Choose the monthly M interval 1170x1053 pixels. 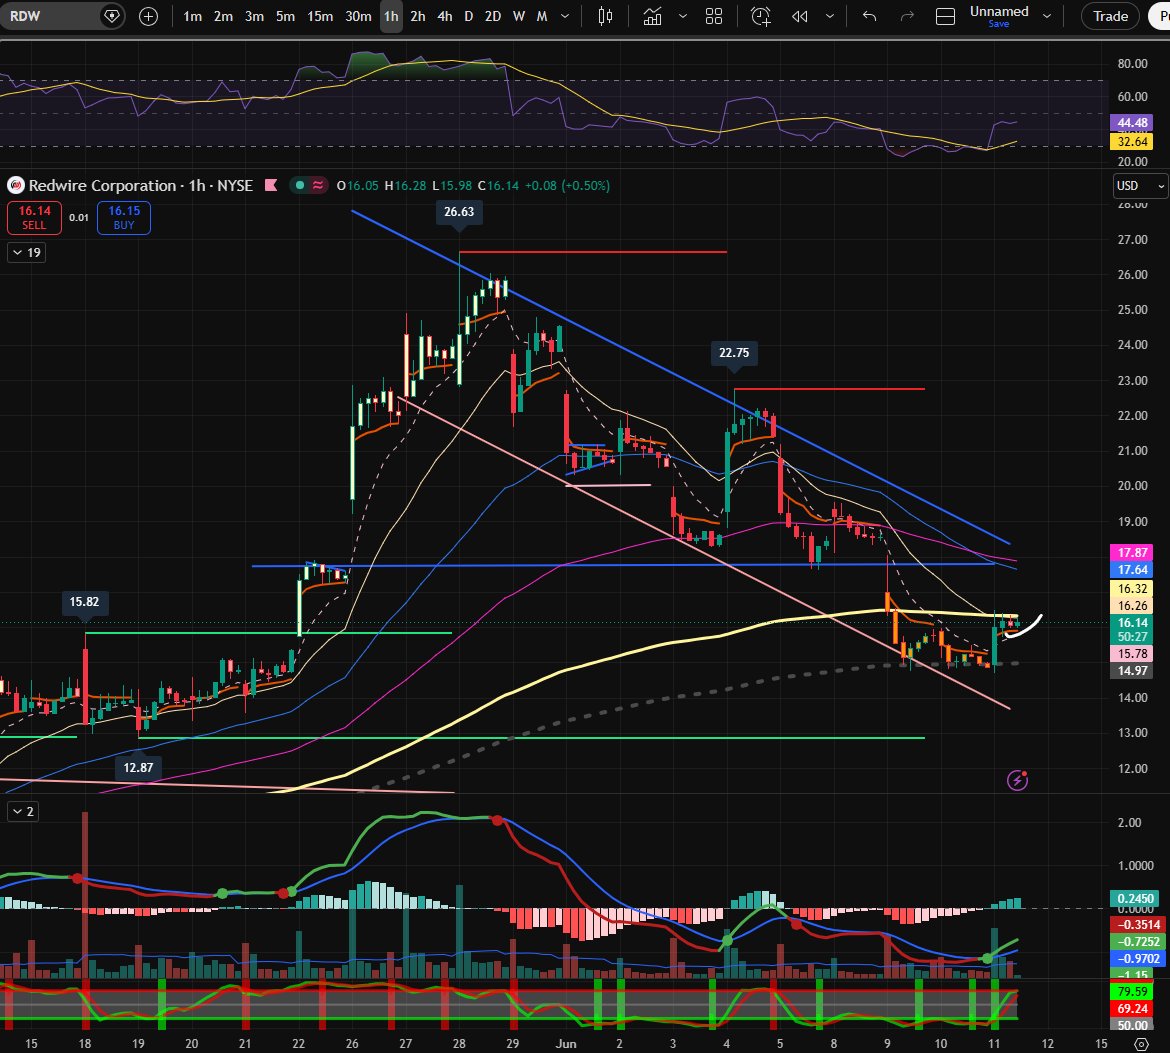542,16
